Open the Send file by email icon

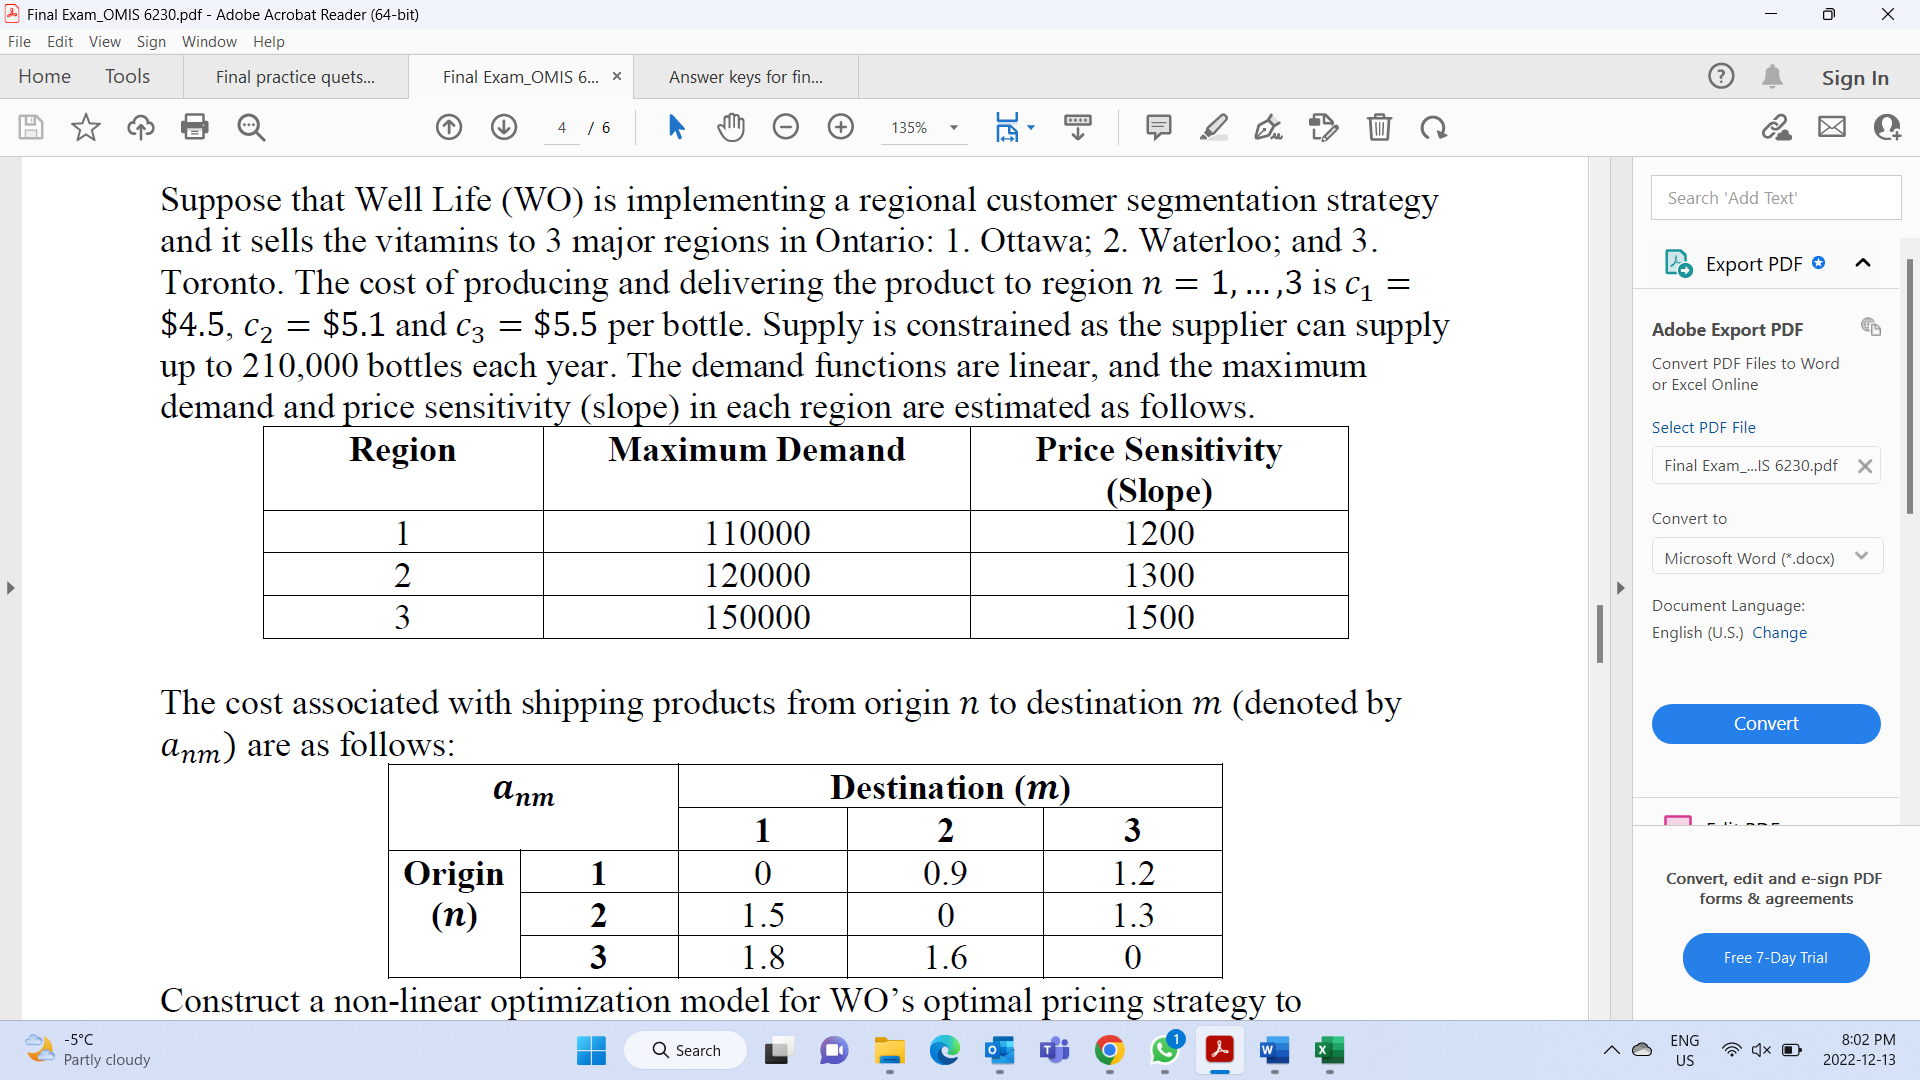(x=1832, y=127)
